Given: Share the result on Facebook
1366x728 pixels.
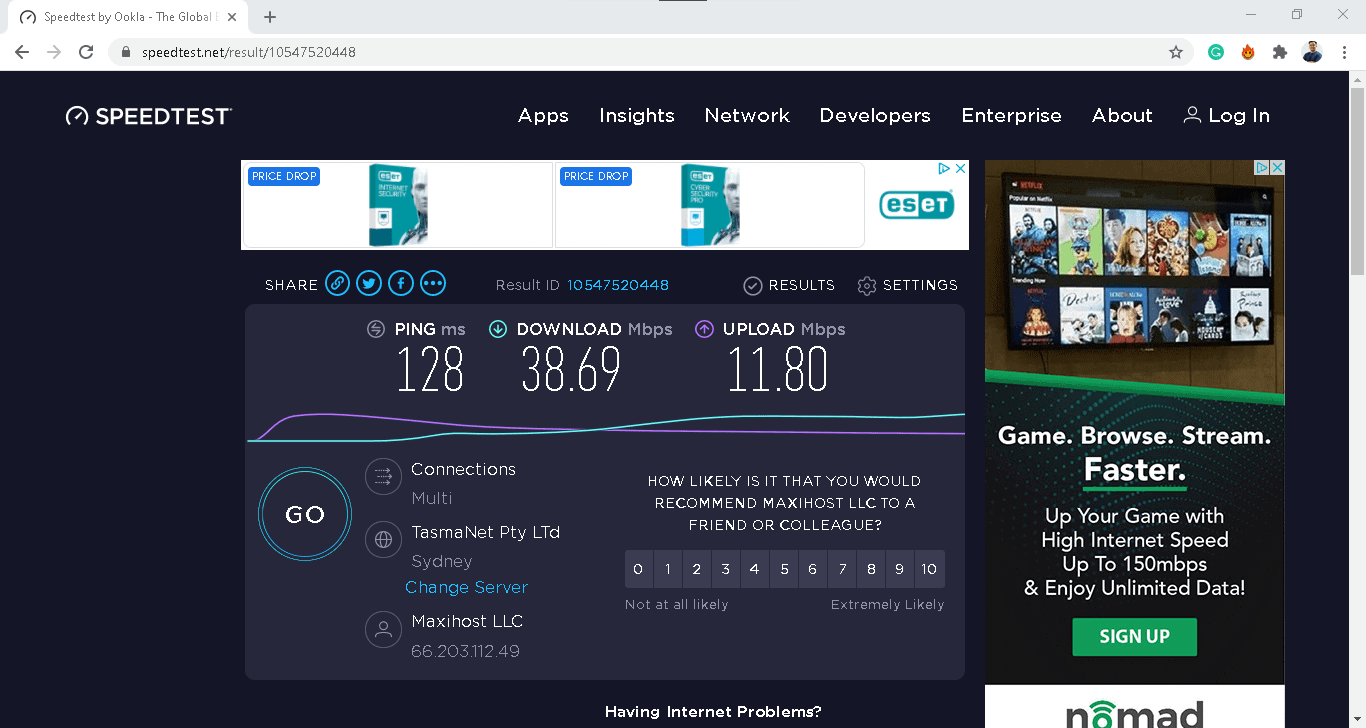Looking at the screenshot, I should (x=401, y=283).
